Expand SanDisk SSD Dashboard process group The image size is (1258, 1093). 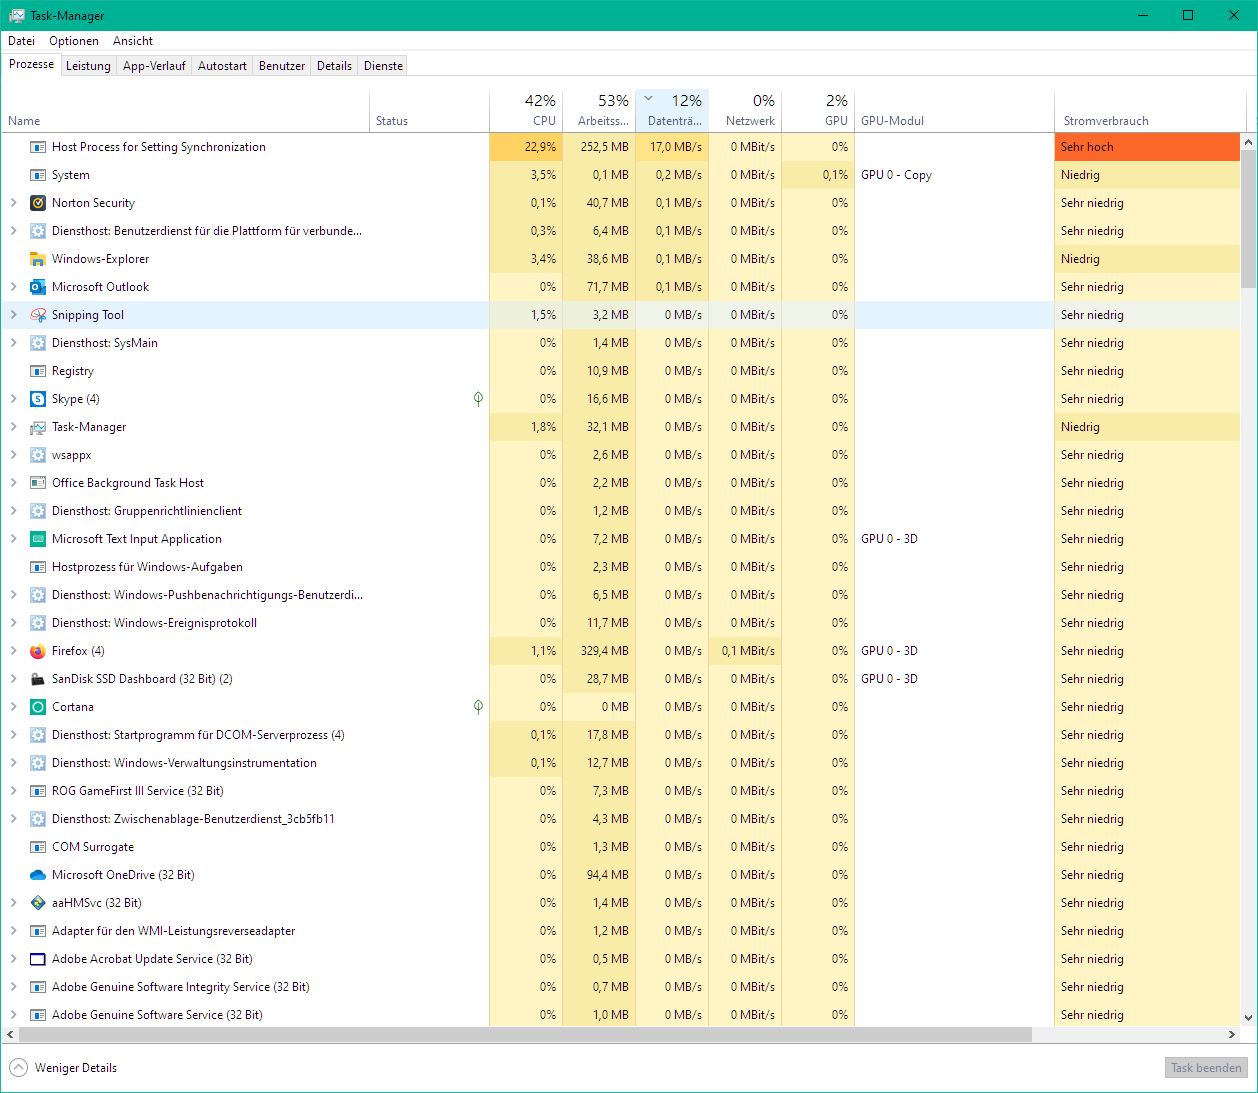[13, 679]
